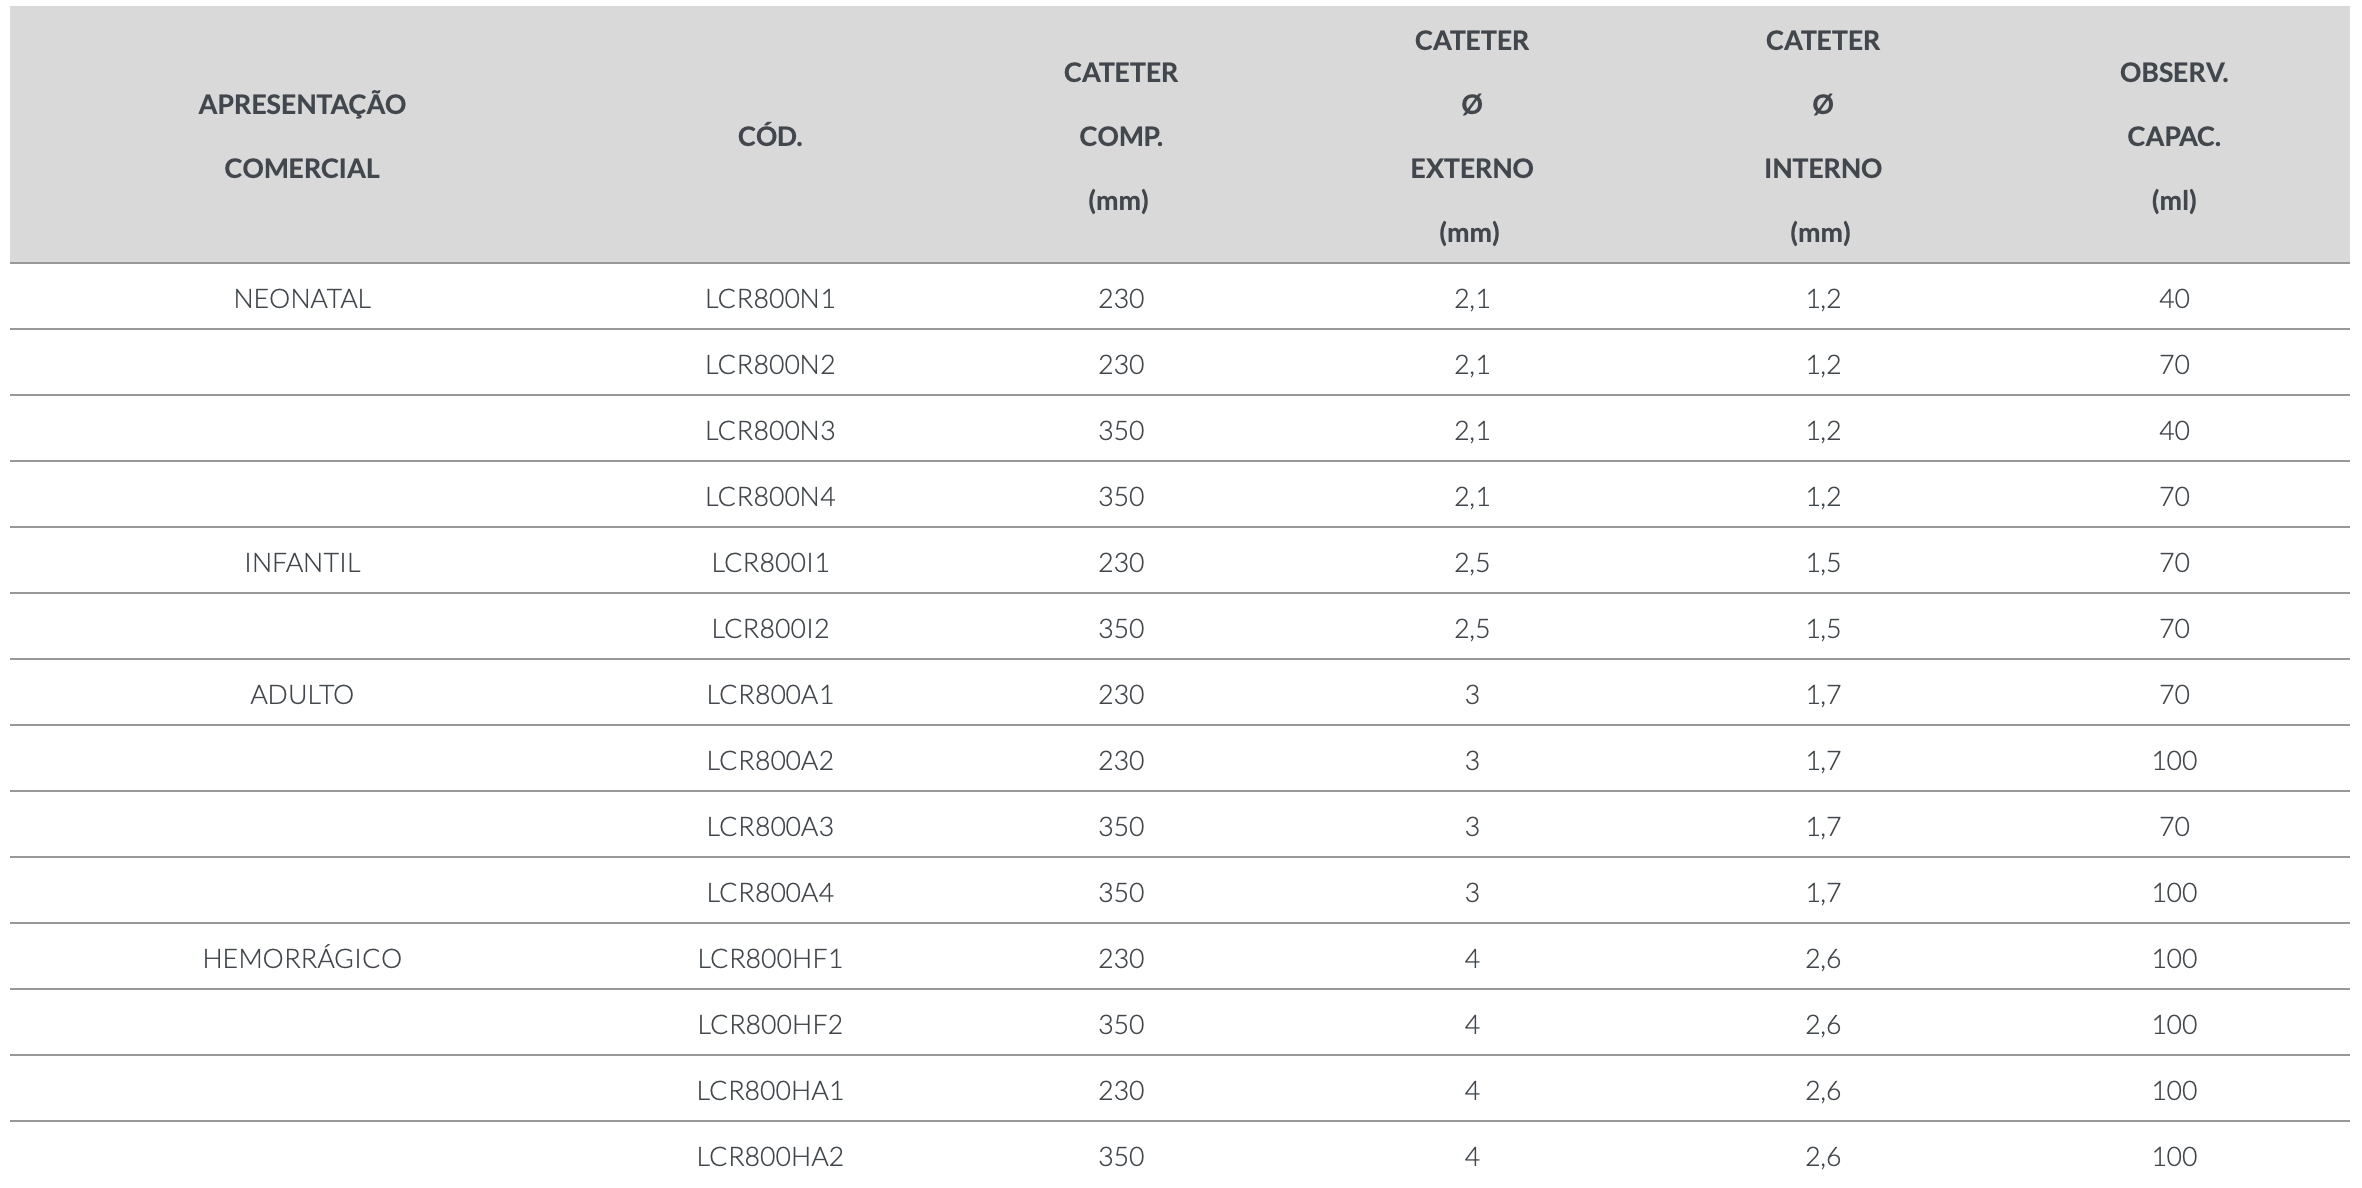
Task: Select the internal diameter in the LCR800HF2 row
Action: click(1822, 1024)
